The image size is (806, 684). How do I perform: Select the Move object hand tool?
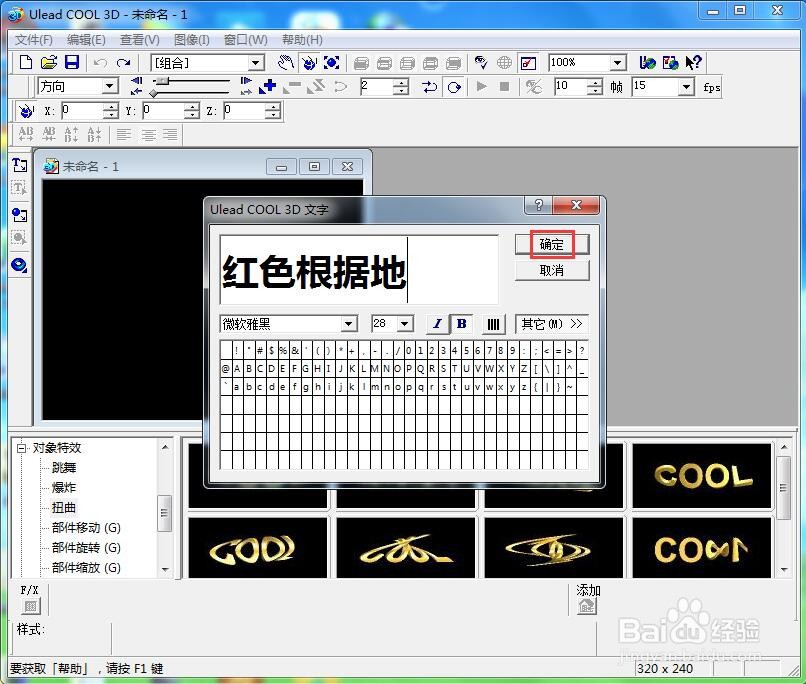pyautogui.click(x=286, y=63)
